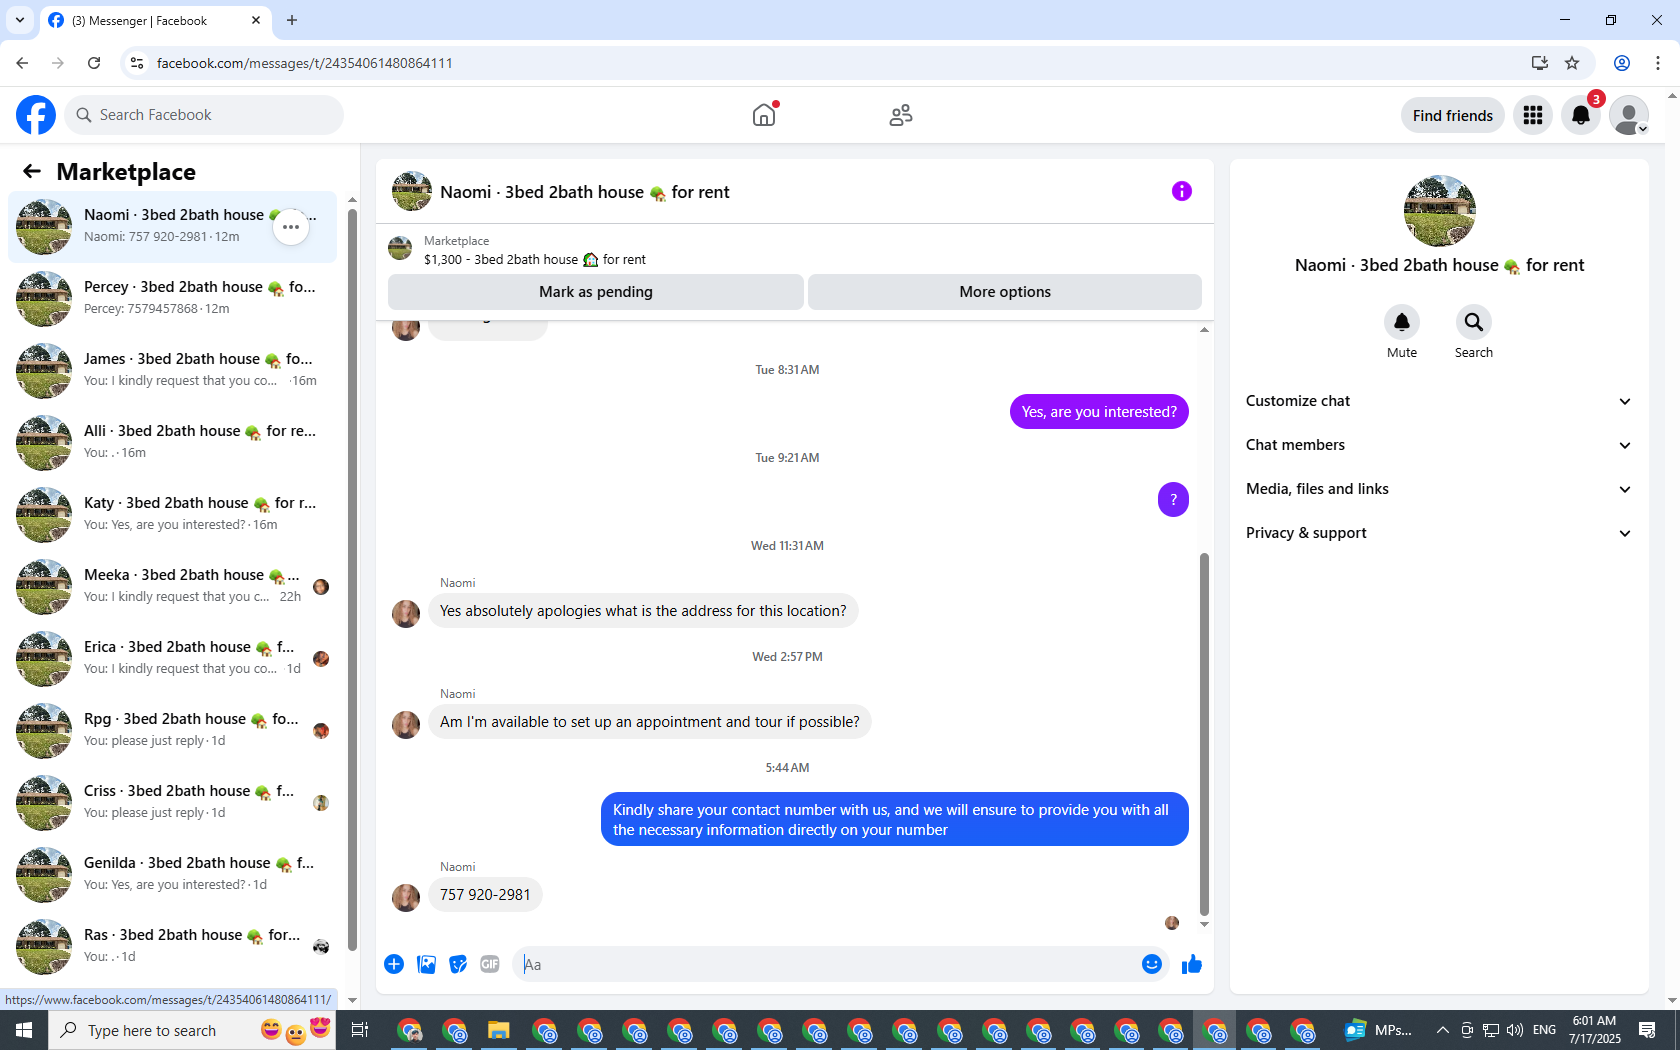Click the browser address bar URL
1680x1050 pixels.
click(x=305, y=63)
